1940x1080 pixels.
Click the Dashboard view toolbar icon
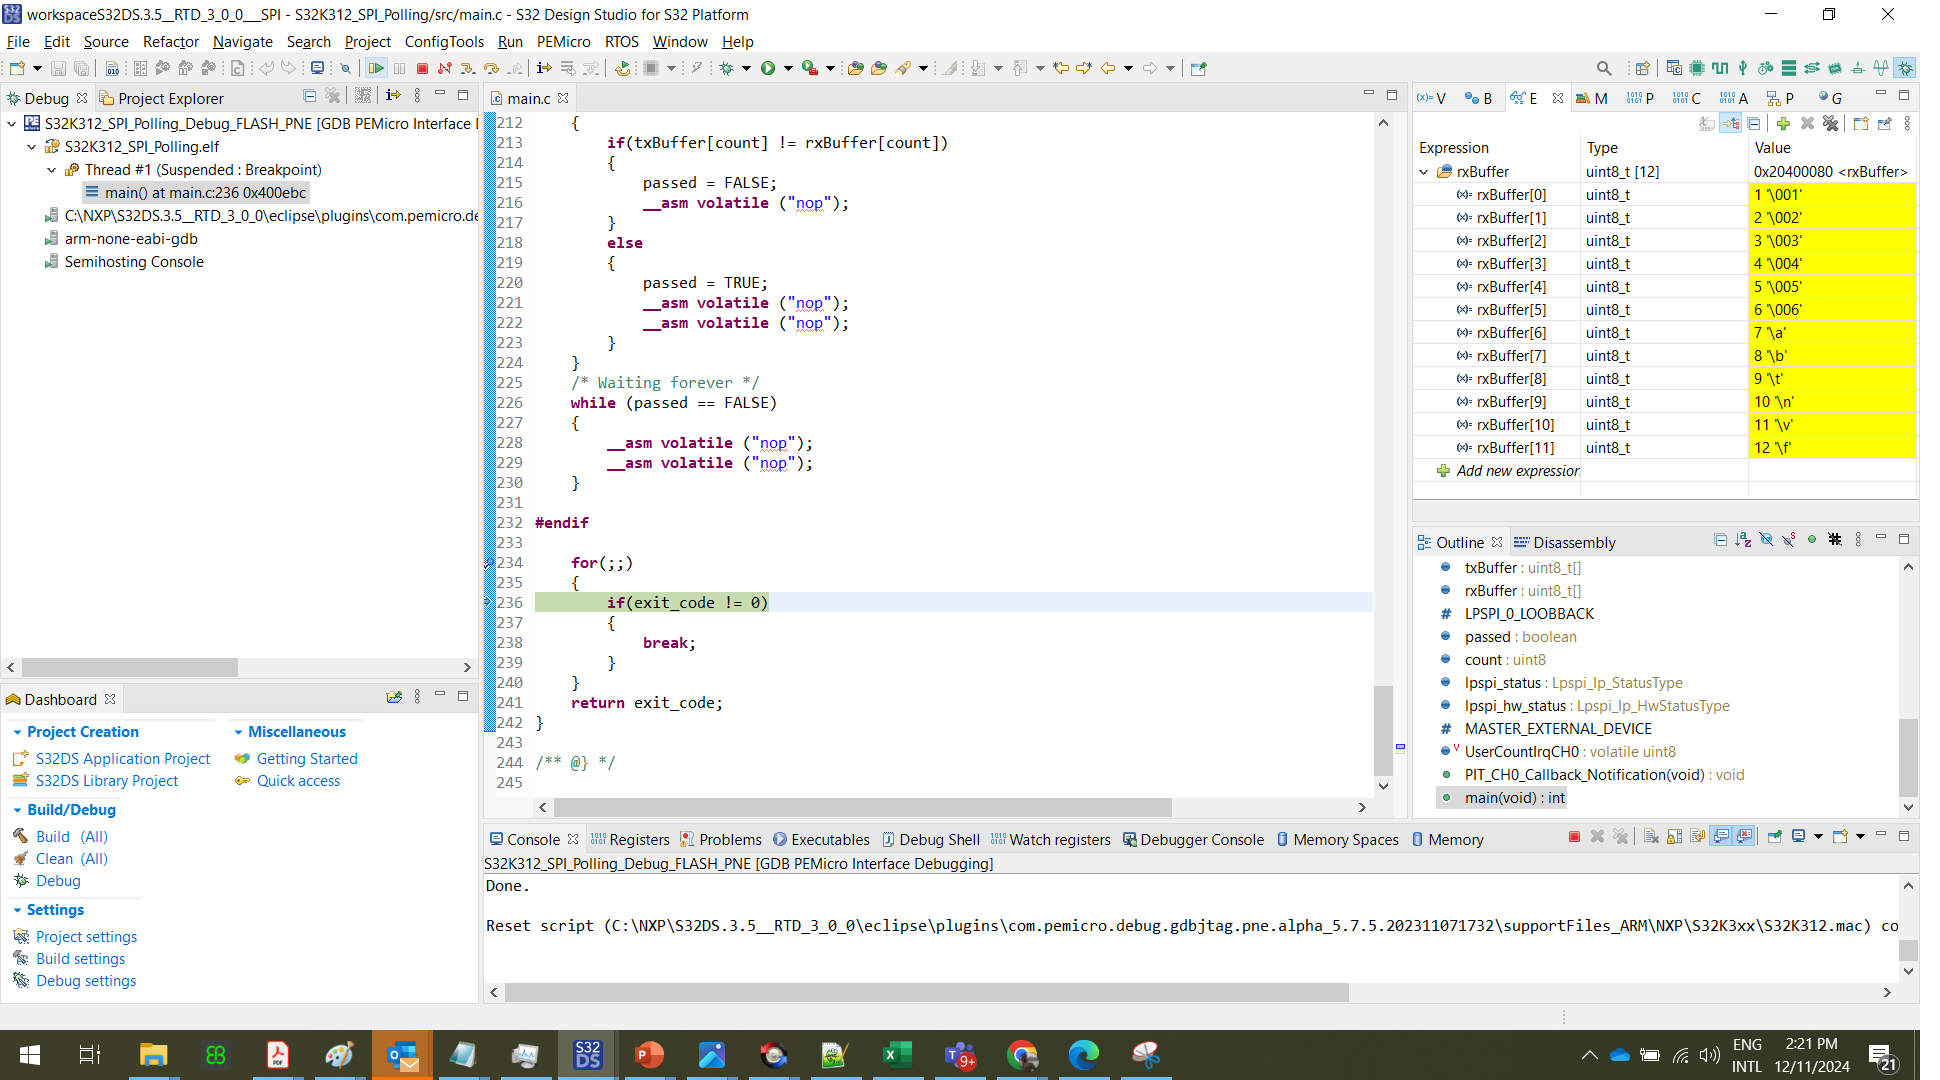(394, 697)
